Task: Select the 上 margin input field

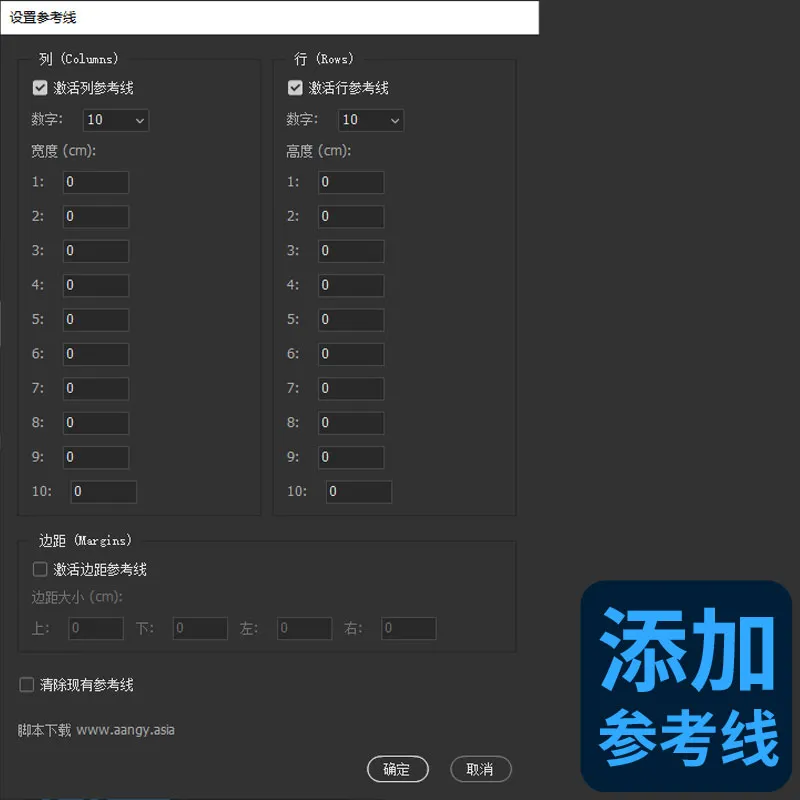Action: pyautogui.click(x=95, y=628)
